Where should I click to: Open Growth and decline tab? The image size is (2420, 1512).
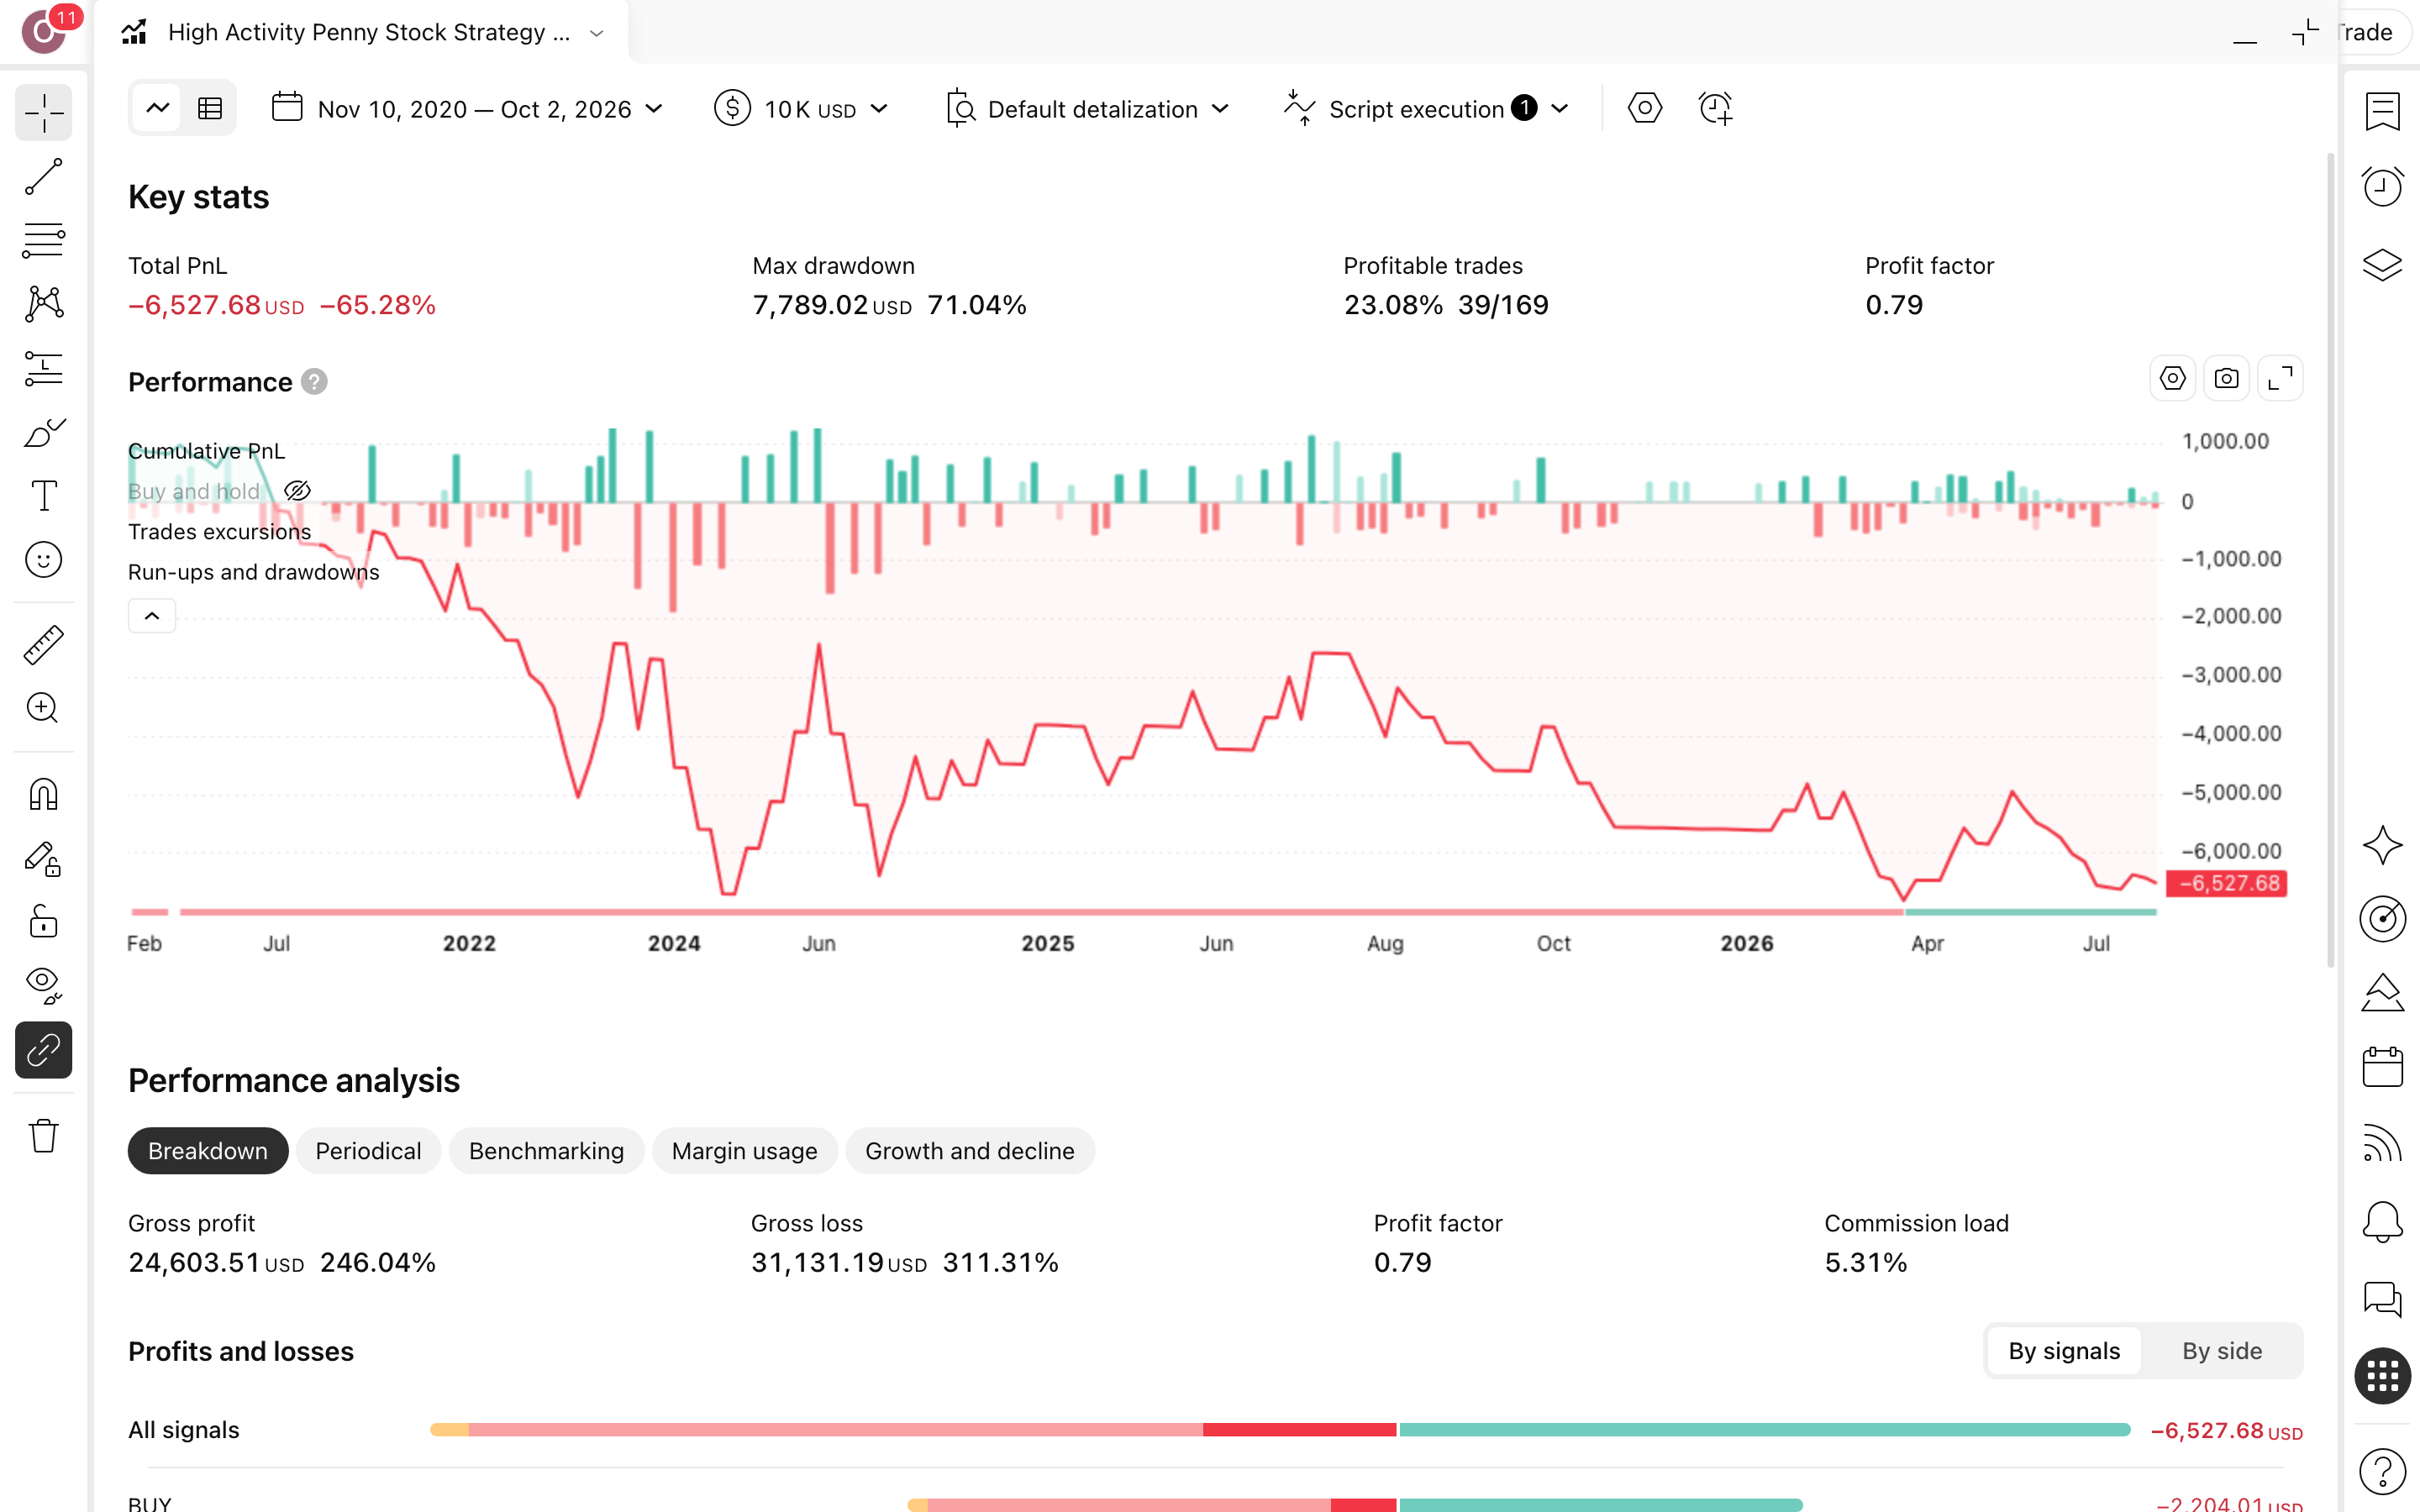point(970,1151)
